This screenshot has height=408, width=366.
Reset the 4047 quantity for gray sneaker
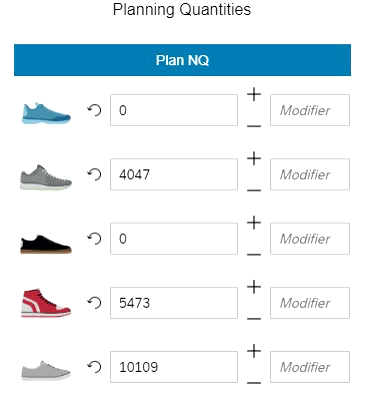click(94, 174)
